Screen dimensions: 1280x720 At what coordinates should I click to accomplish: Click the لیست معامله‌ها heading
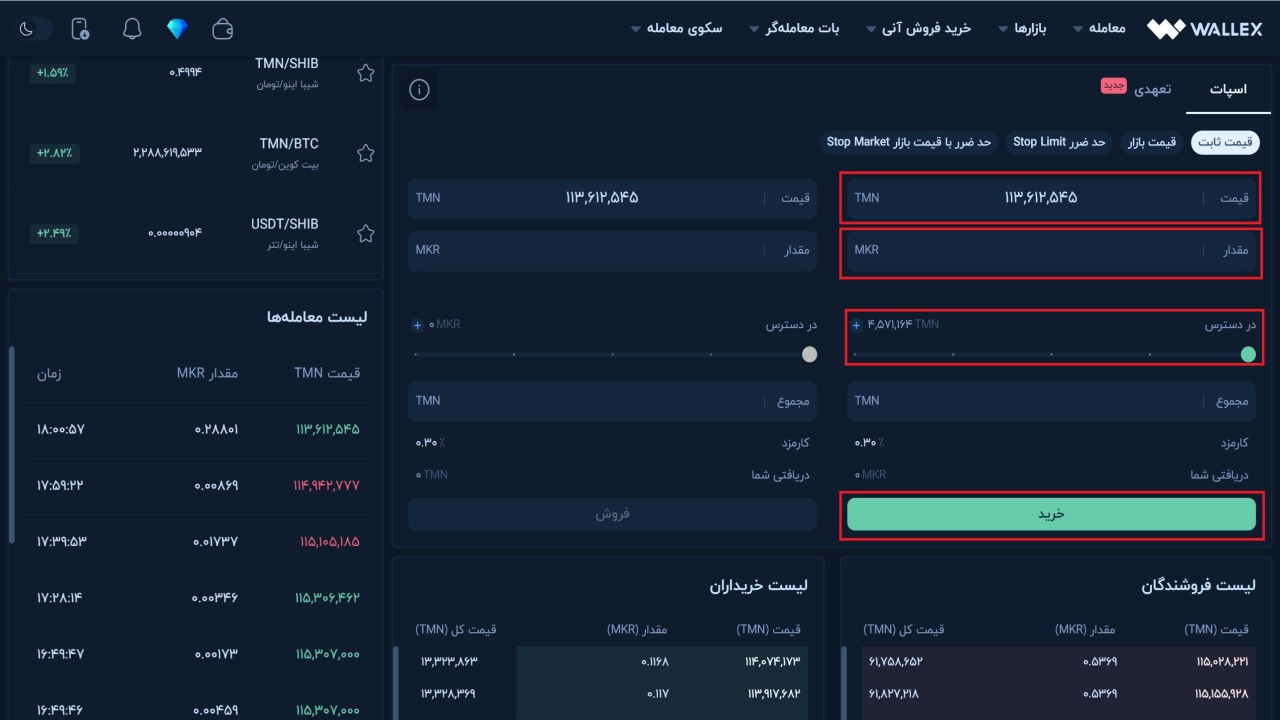click(x=317, y=317)
